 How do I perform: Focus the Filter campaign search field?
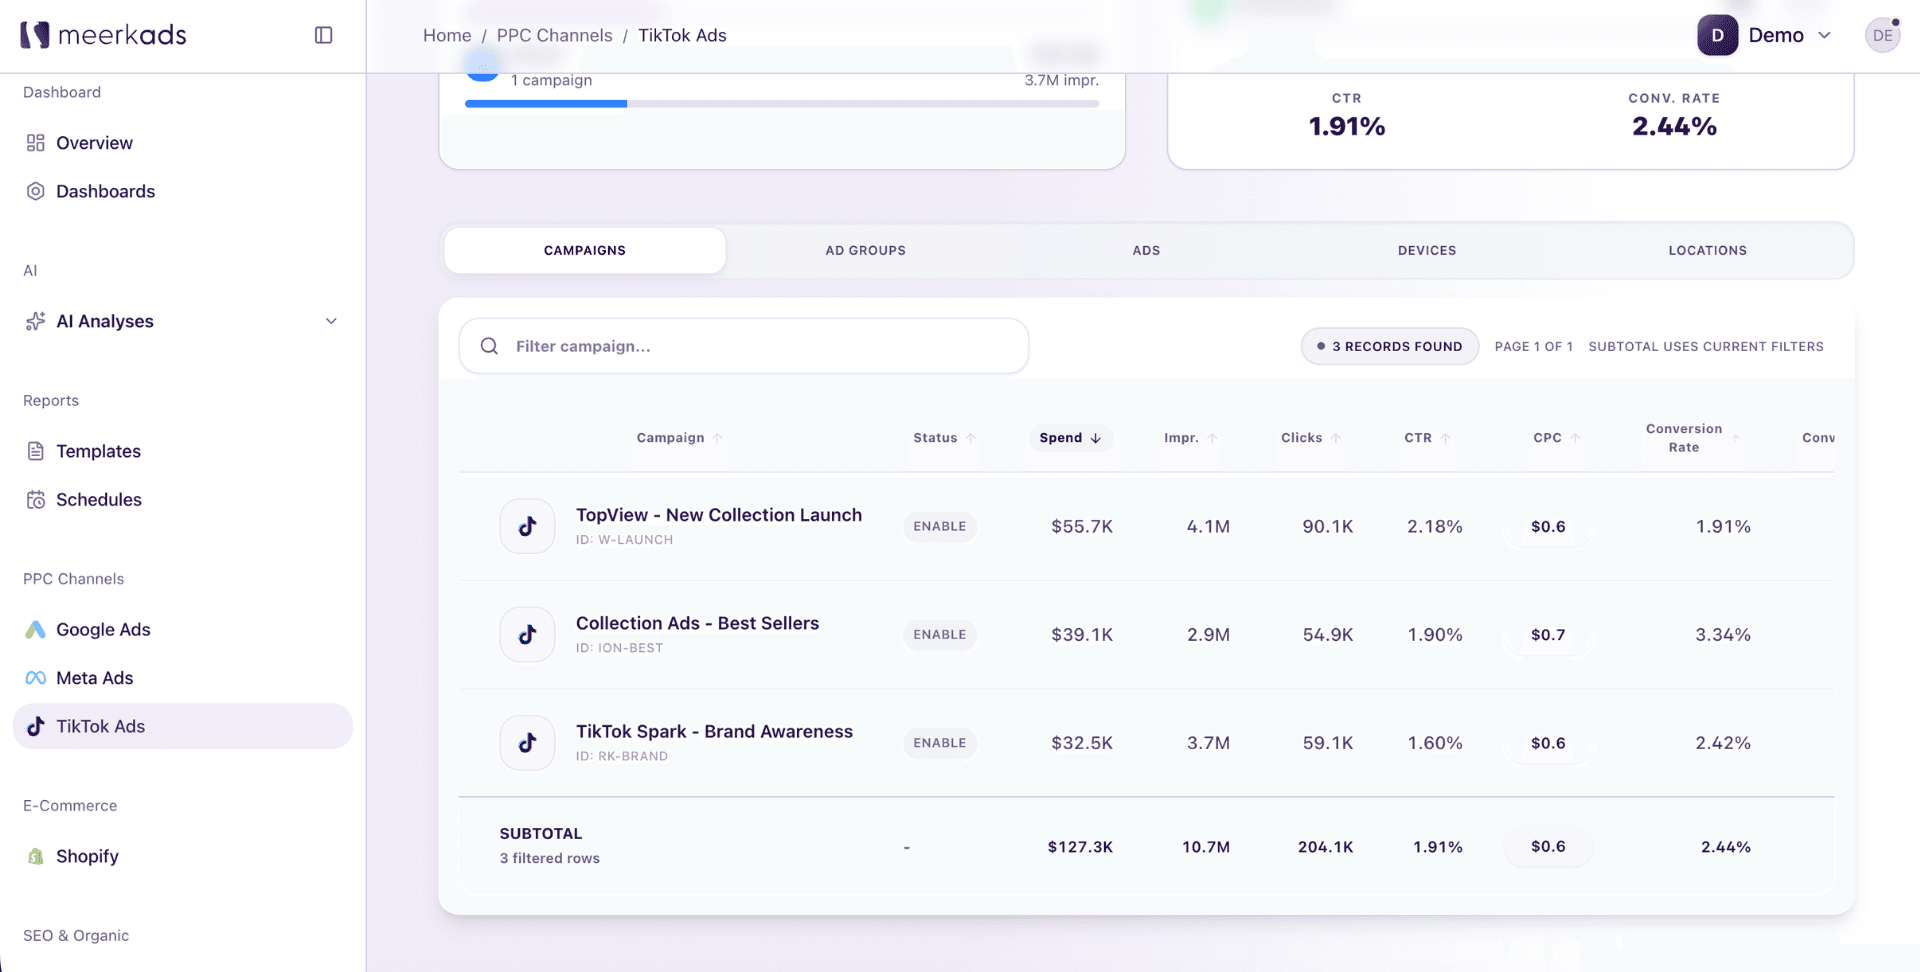click(x=744, y=346)
